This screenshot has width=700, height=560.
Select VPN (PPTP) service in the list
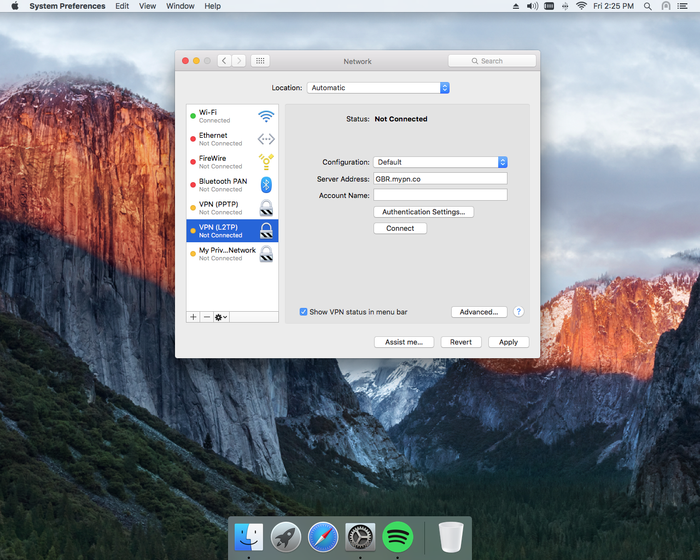coord(232,208)
